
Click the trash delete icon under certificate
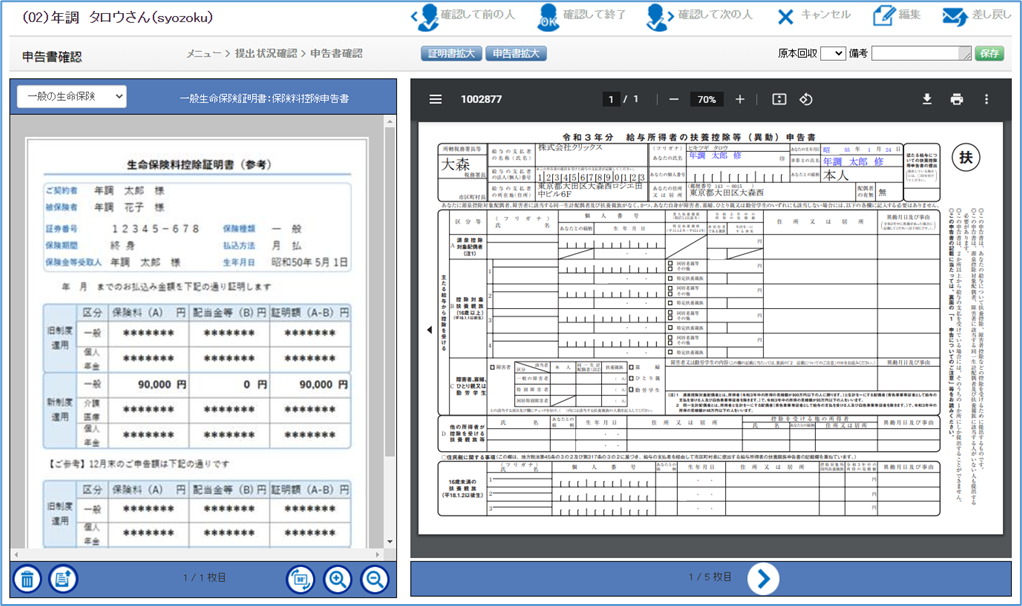click(x=28, y=578)
